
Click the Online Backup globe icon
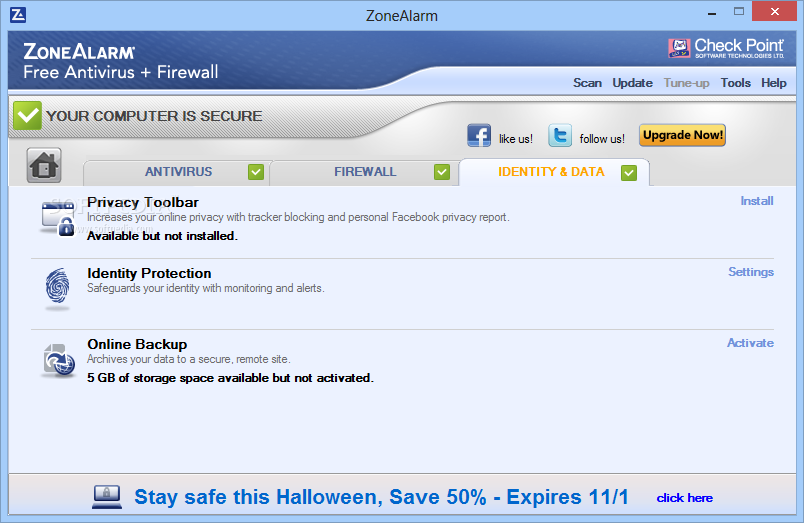click(59, 360)
